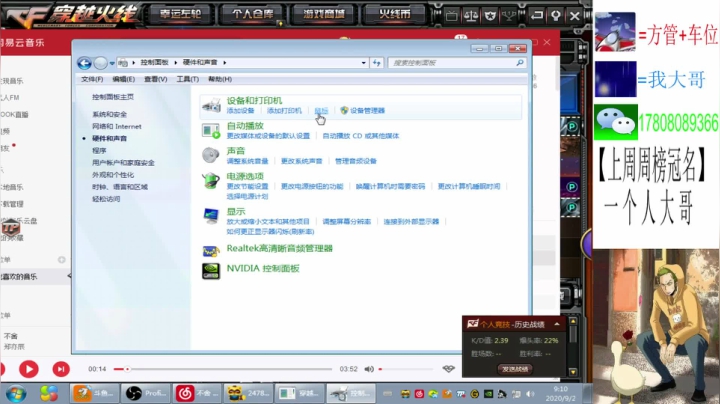Click 更改系统声音 link
This screenshot has width=720, height=404.
tap(301, 161)
